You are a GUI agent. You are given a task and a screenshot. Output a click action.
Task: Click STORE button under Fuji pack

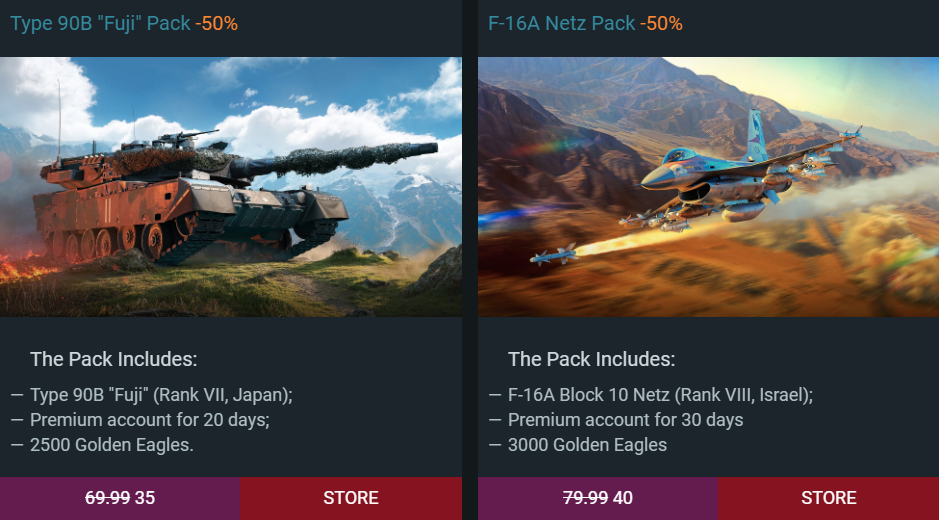351,498
